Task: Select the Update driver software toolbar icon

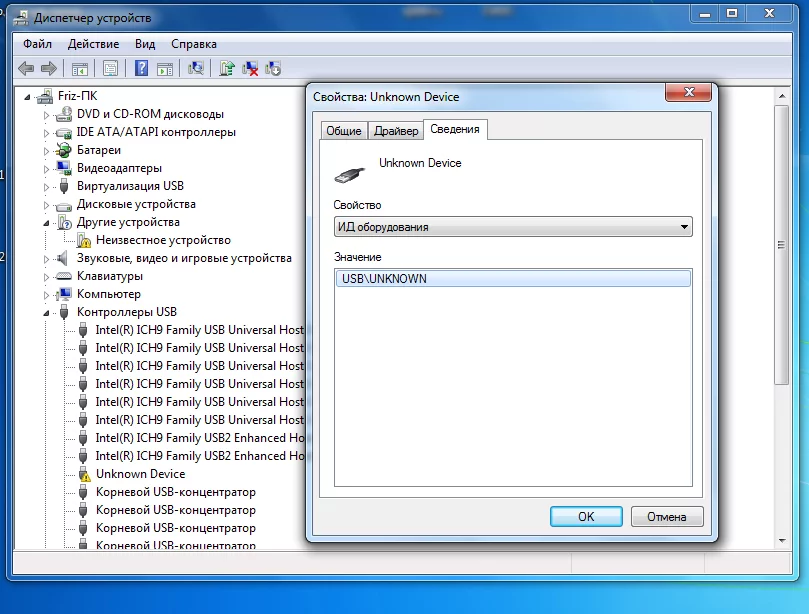Action: [226, 68]
